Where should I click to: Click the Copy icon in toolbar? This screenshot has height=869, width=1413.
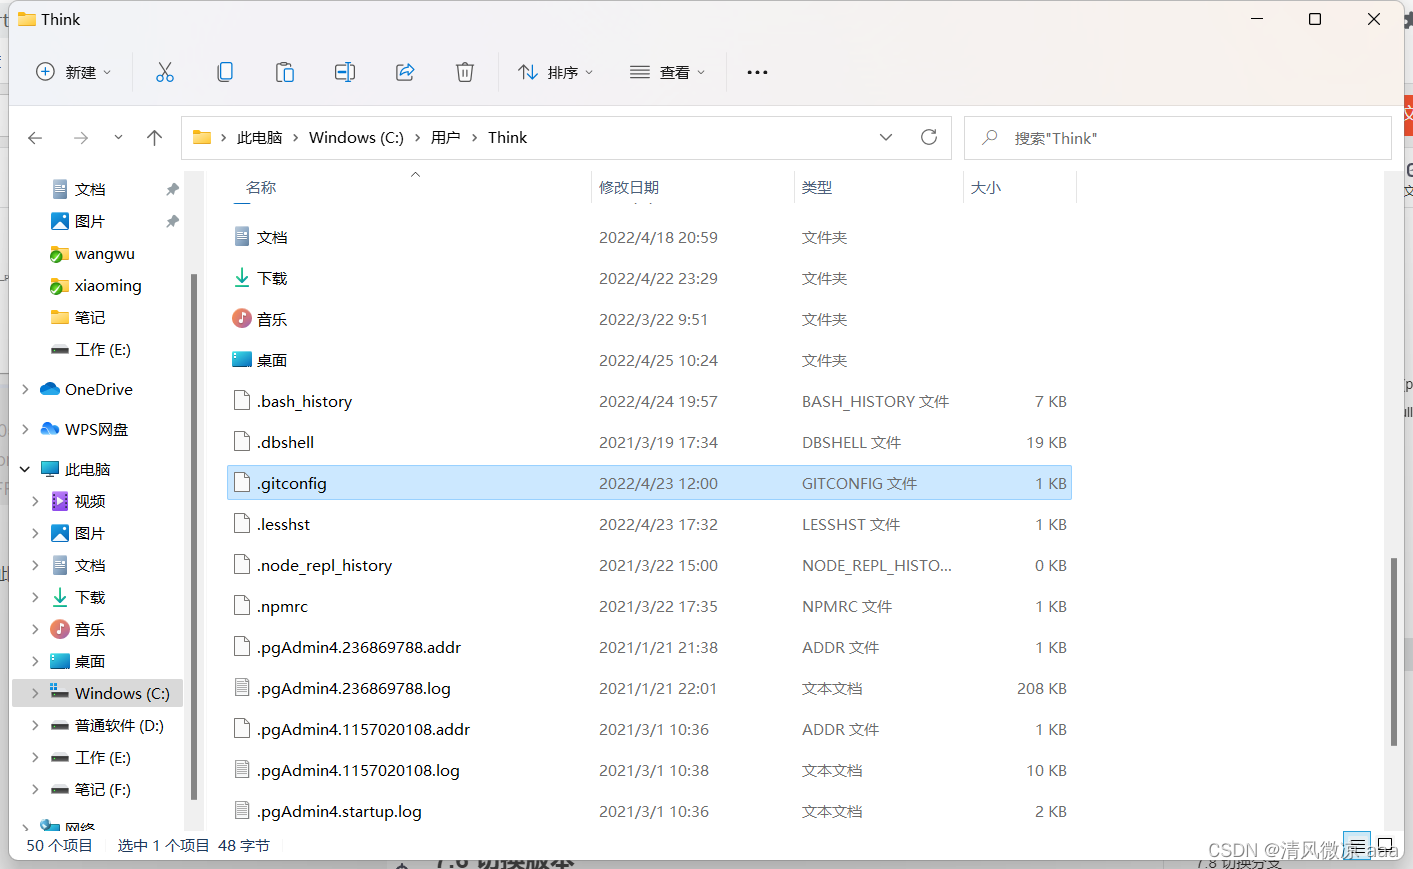(225, 72)
